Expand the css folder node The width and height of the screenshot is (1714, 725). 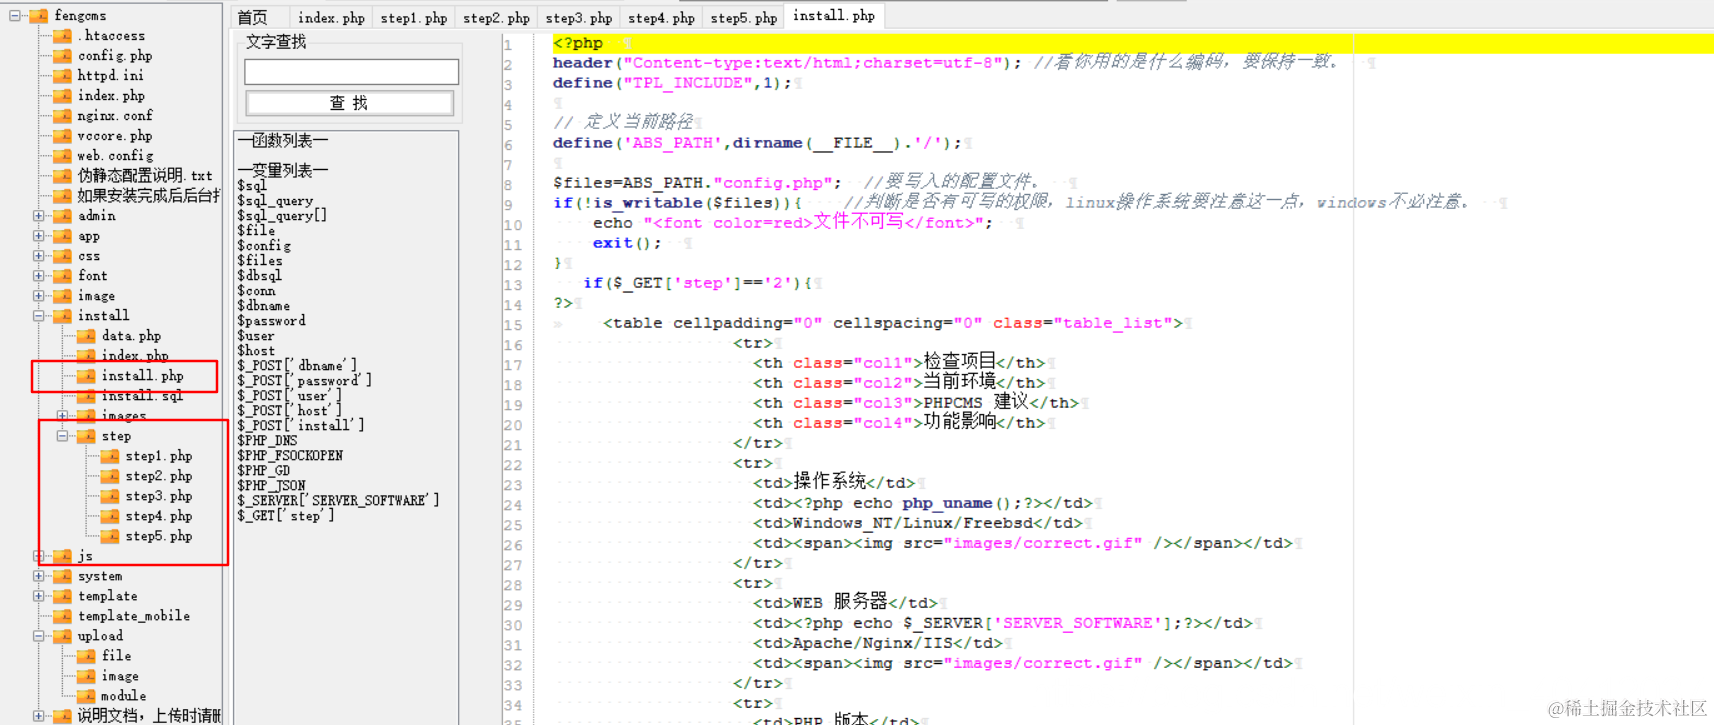(39, 256)
